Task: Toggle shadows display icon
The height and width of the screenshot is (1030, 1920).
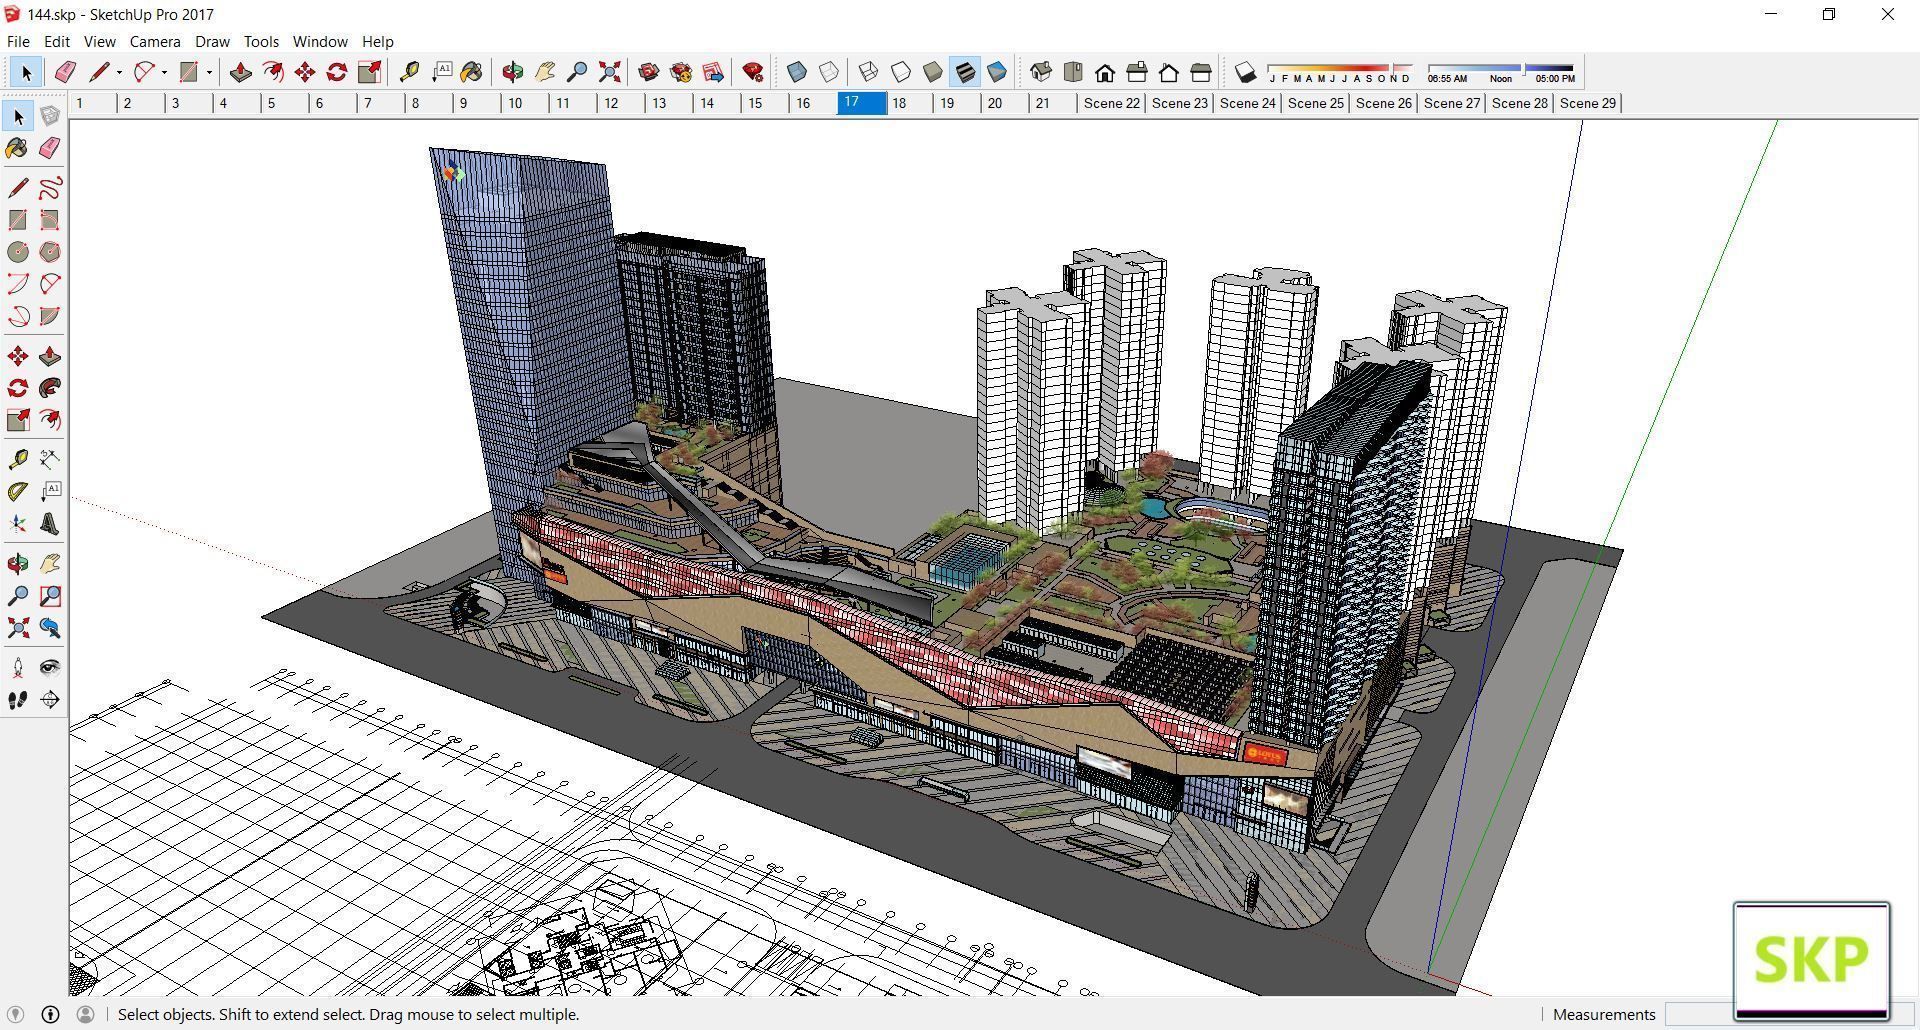Action: click(x=1245, y=72)
